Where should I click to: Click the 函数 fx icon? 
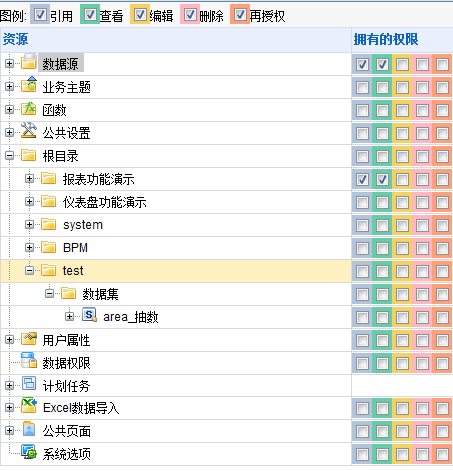click(29, 109)
